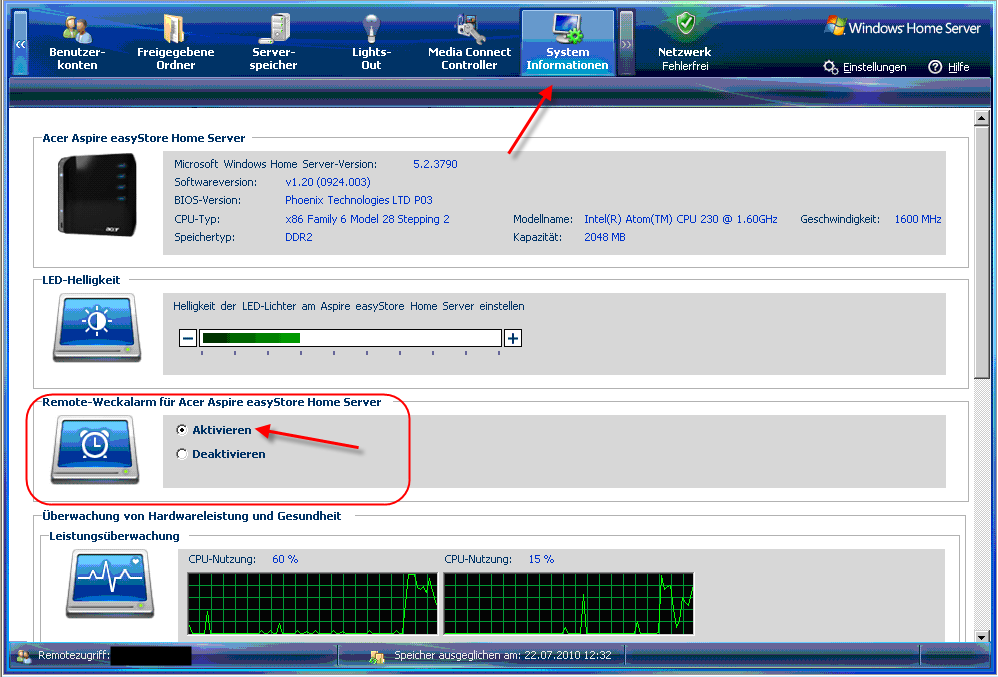Click the Remotezugriff status icon
This screenshot has width=998, height=677.
click(24, 655)
